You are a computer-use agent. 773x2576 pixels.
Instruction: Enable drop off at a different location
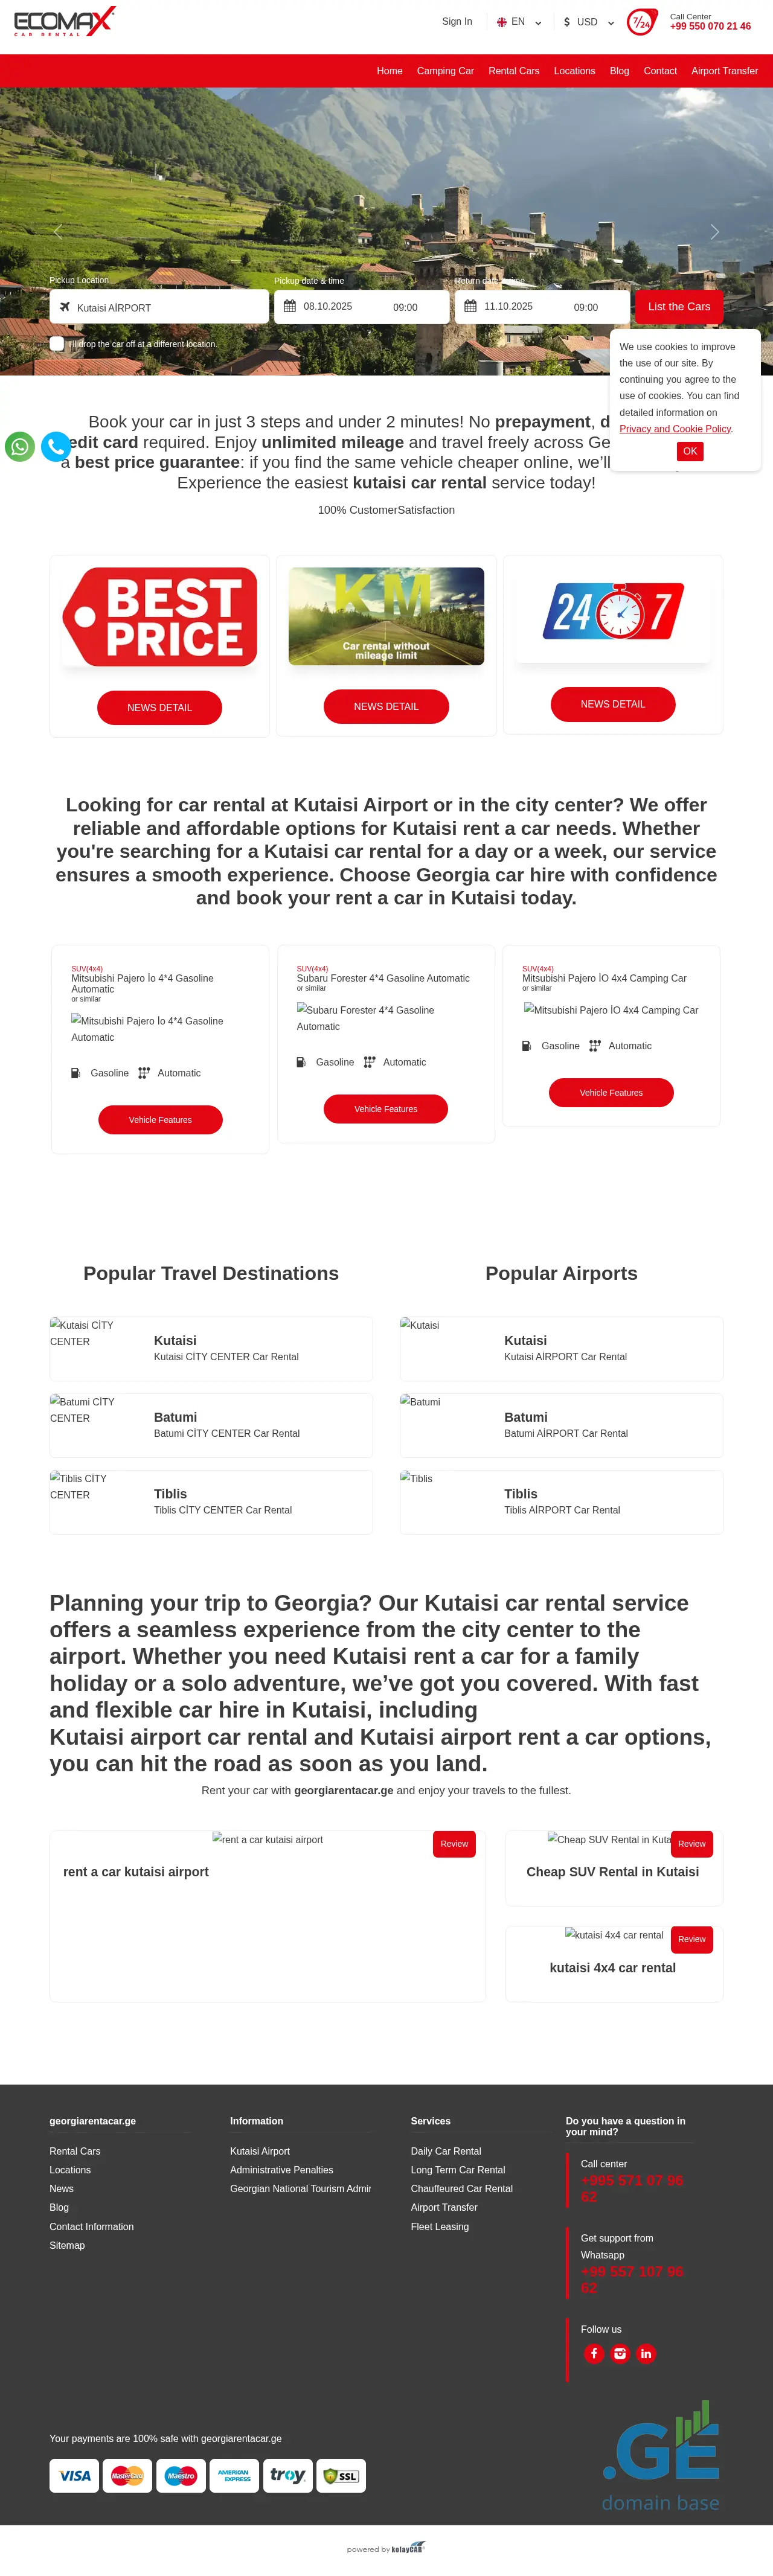57,343
